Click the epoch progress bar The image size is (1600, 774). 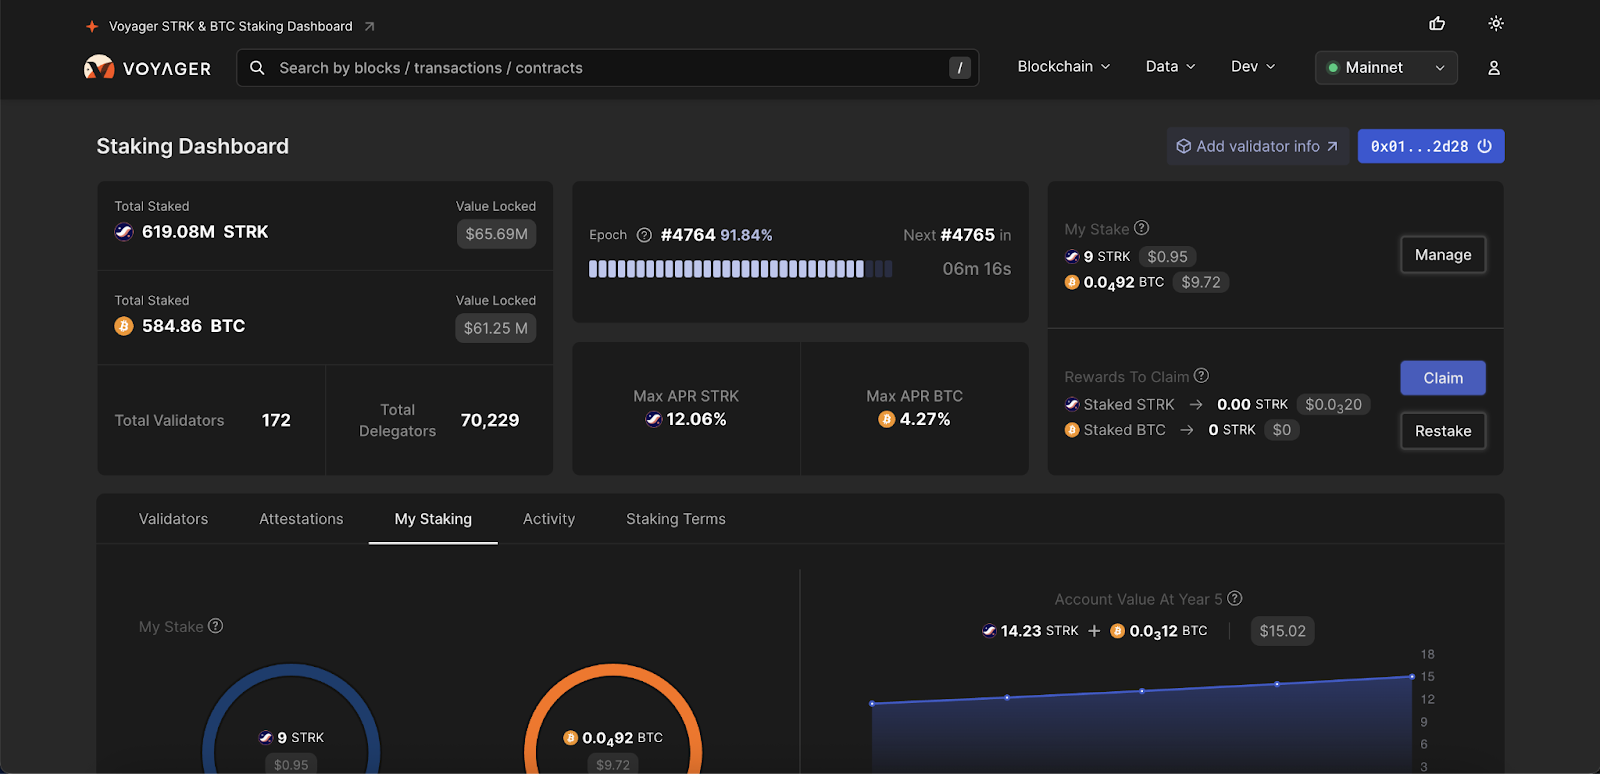740,269
